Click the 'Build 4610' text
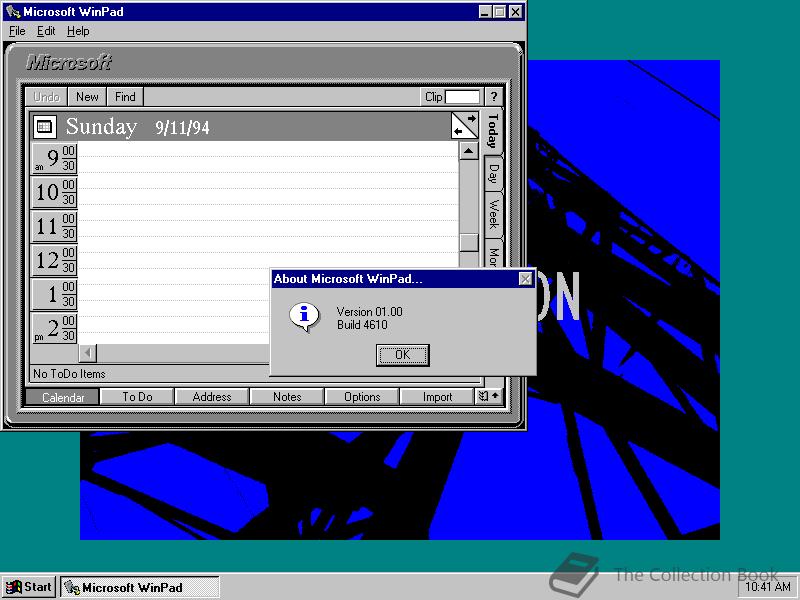This screenshot has width=800, height=600. point(362,325)
